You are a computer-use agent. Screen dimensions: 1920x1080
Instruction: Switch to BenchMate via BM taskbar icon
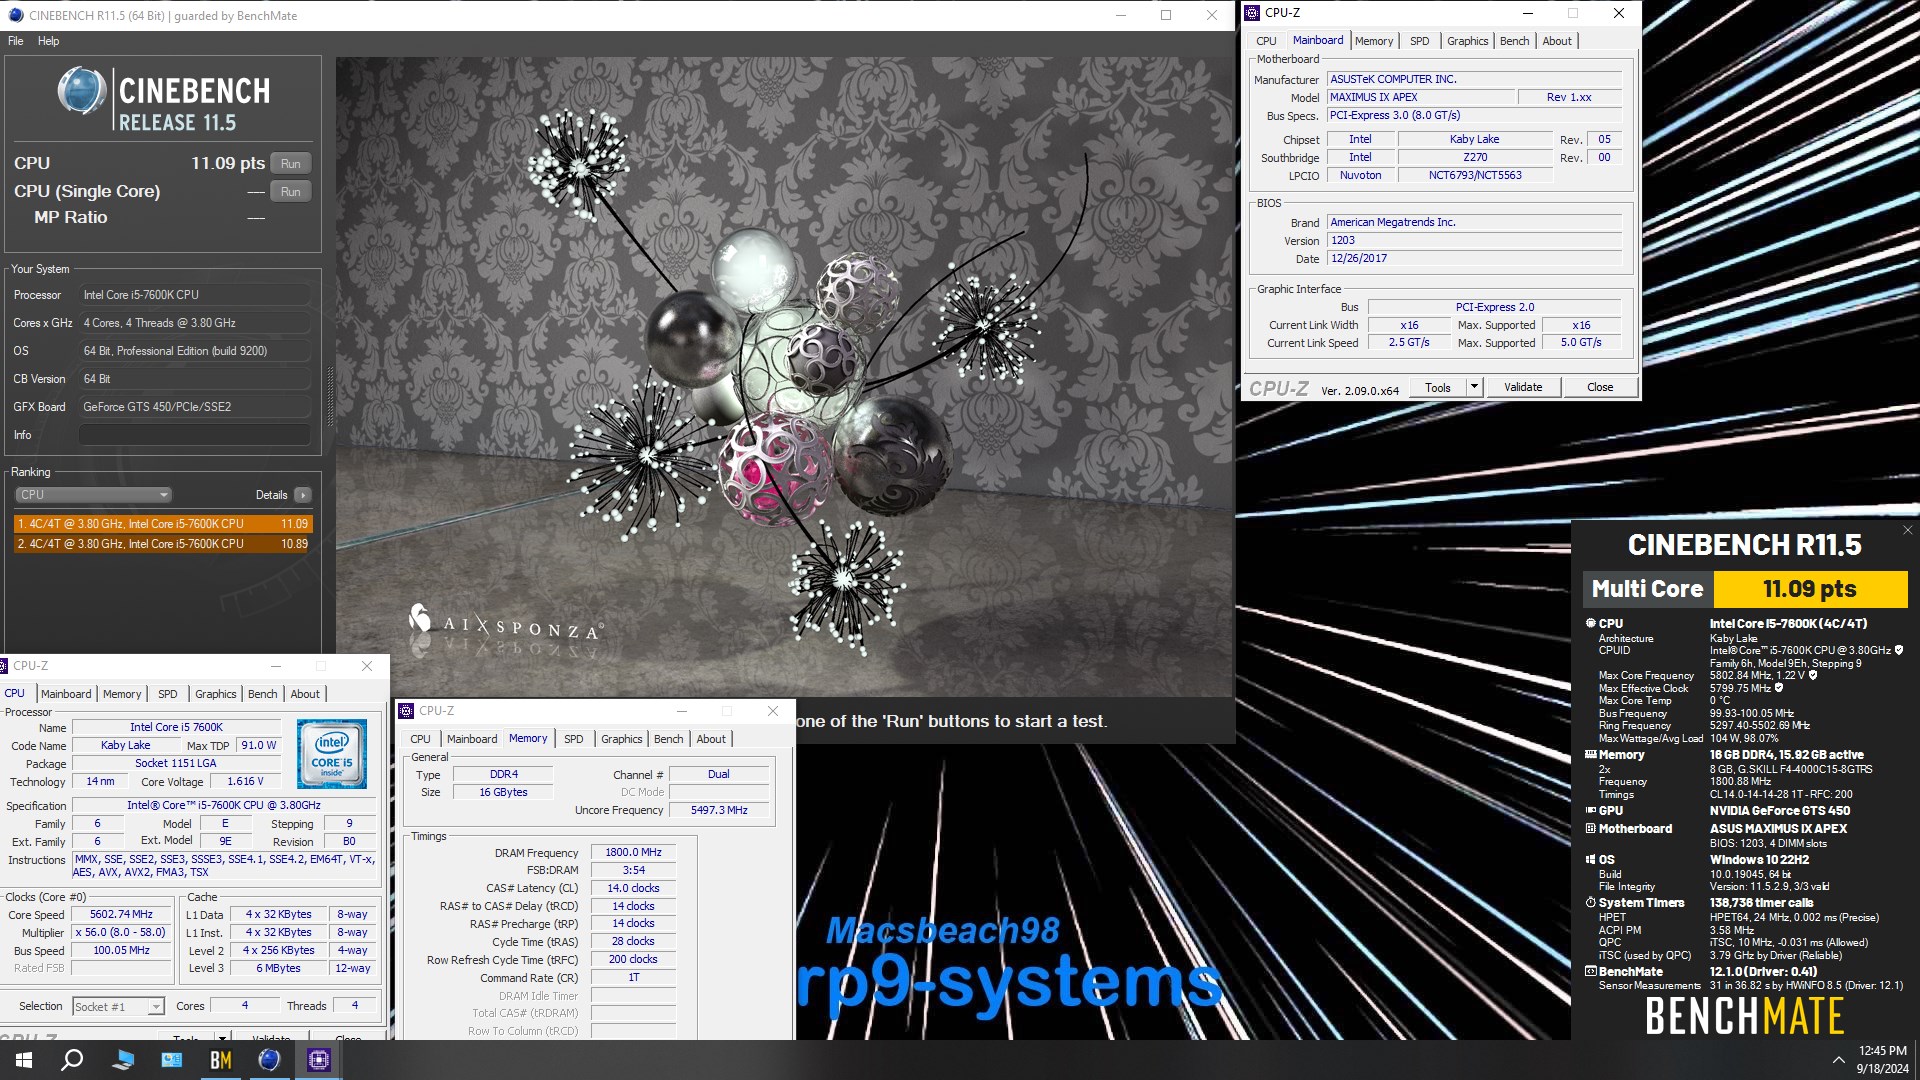pos(221,1060)
